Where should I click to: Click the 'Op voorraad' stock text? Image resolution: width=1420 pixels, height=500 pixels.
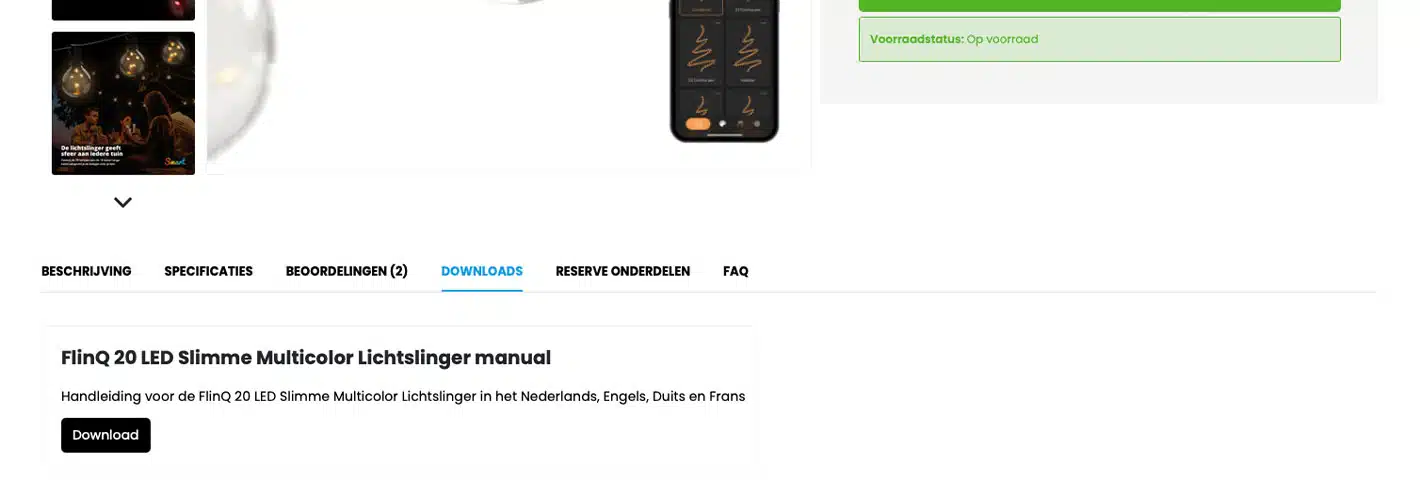click(1002, 39)
